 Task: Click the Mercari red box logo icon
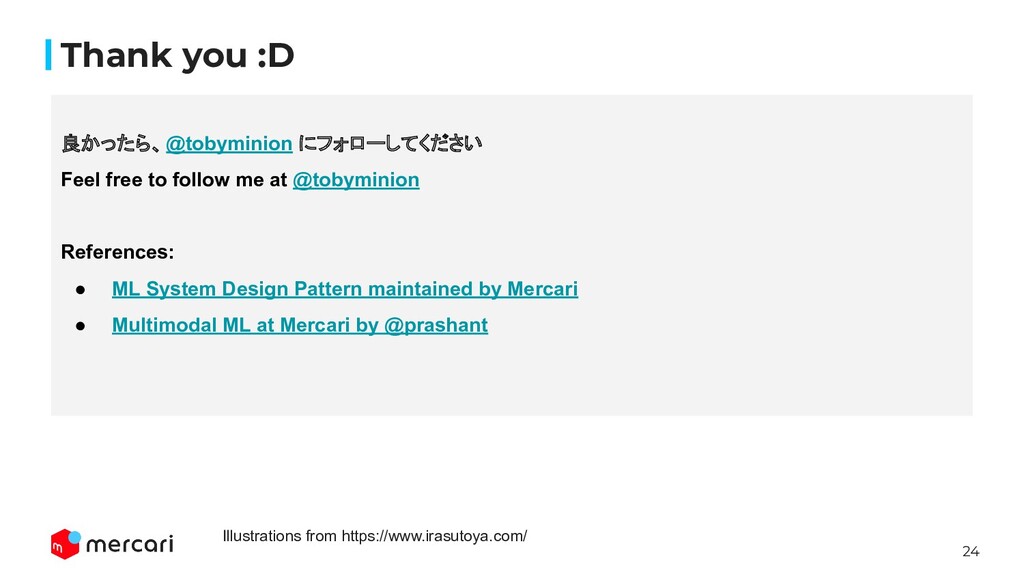coord(65,544)
